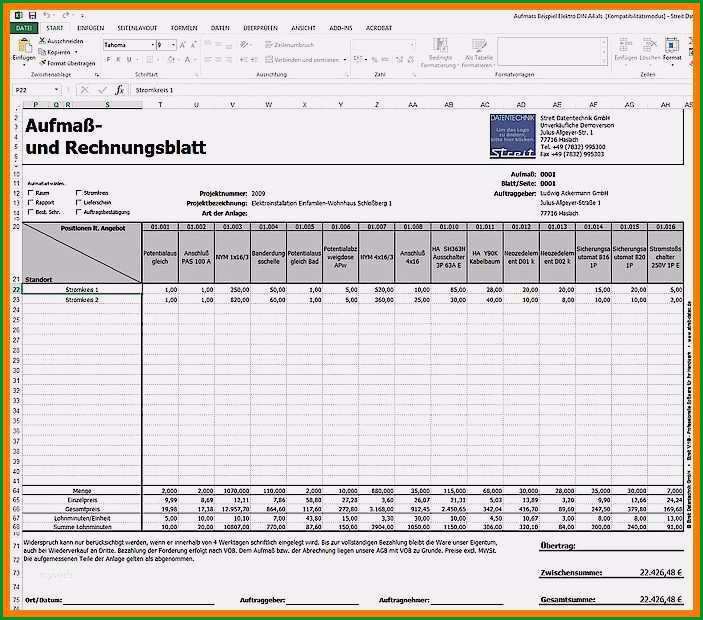The image size is (703, 620).
Task: Toggle underline U formatting
Action: click(129, 60)
